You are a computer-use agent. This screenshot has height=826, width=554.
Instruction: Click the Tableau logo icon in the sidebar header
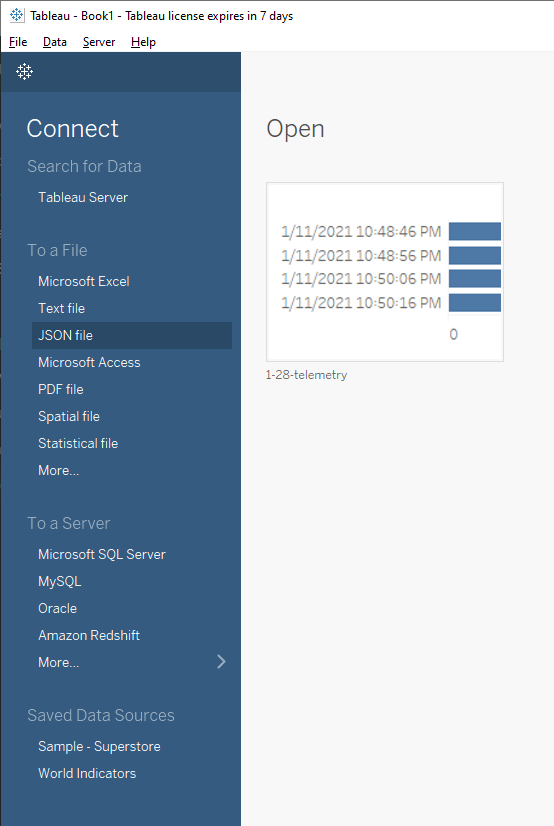click(x=24, y=71)
